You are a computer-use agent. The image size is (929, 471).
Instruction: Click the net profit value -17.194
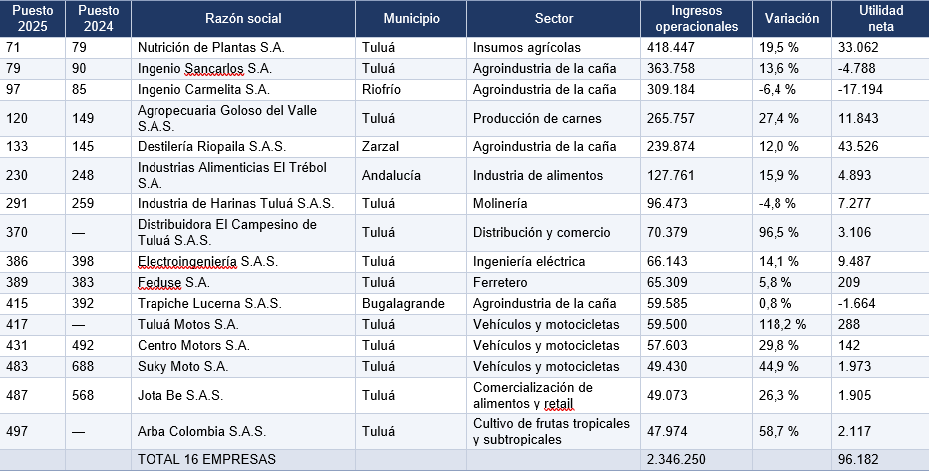pyautogui.click(x=860, y=89)
